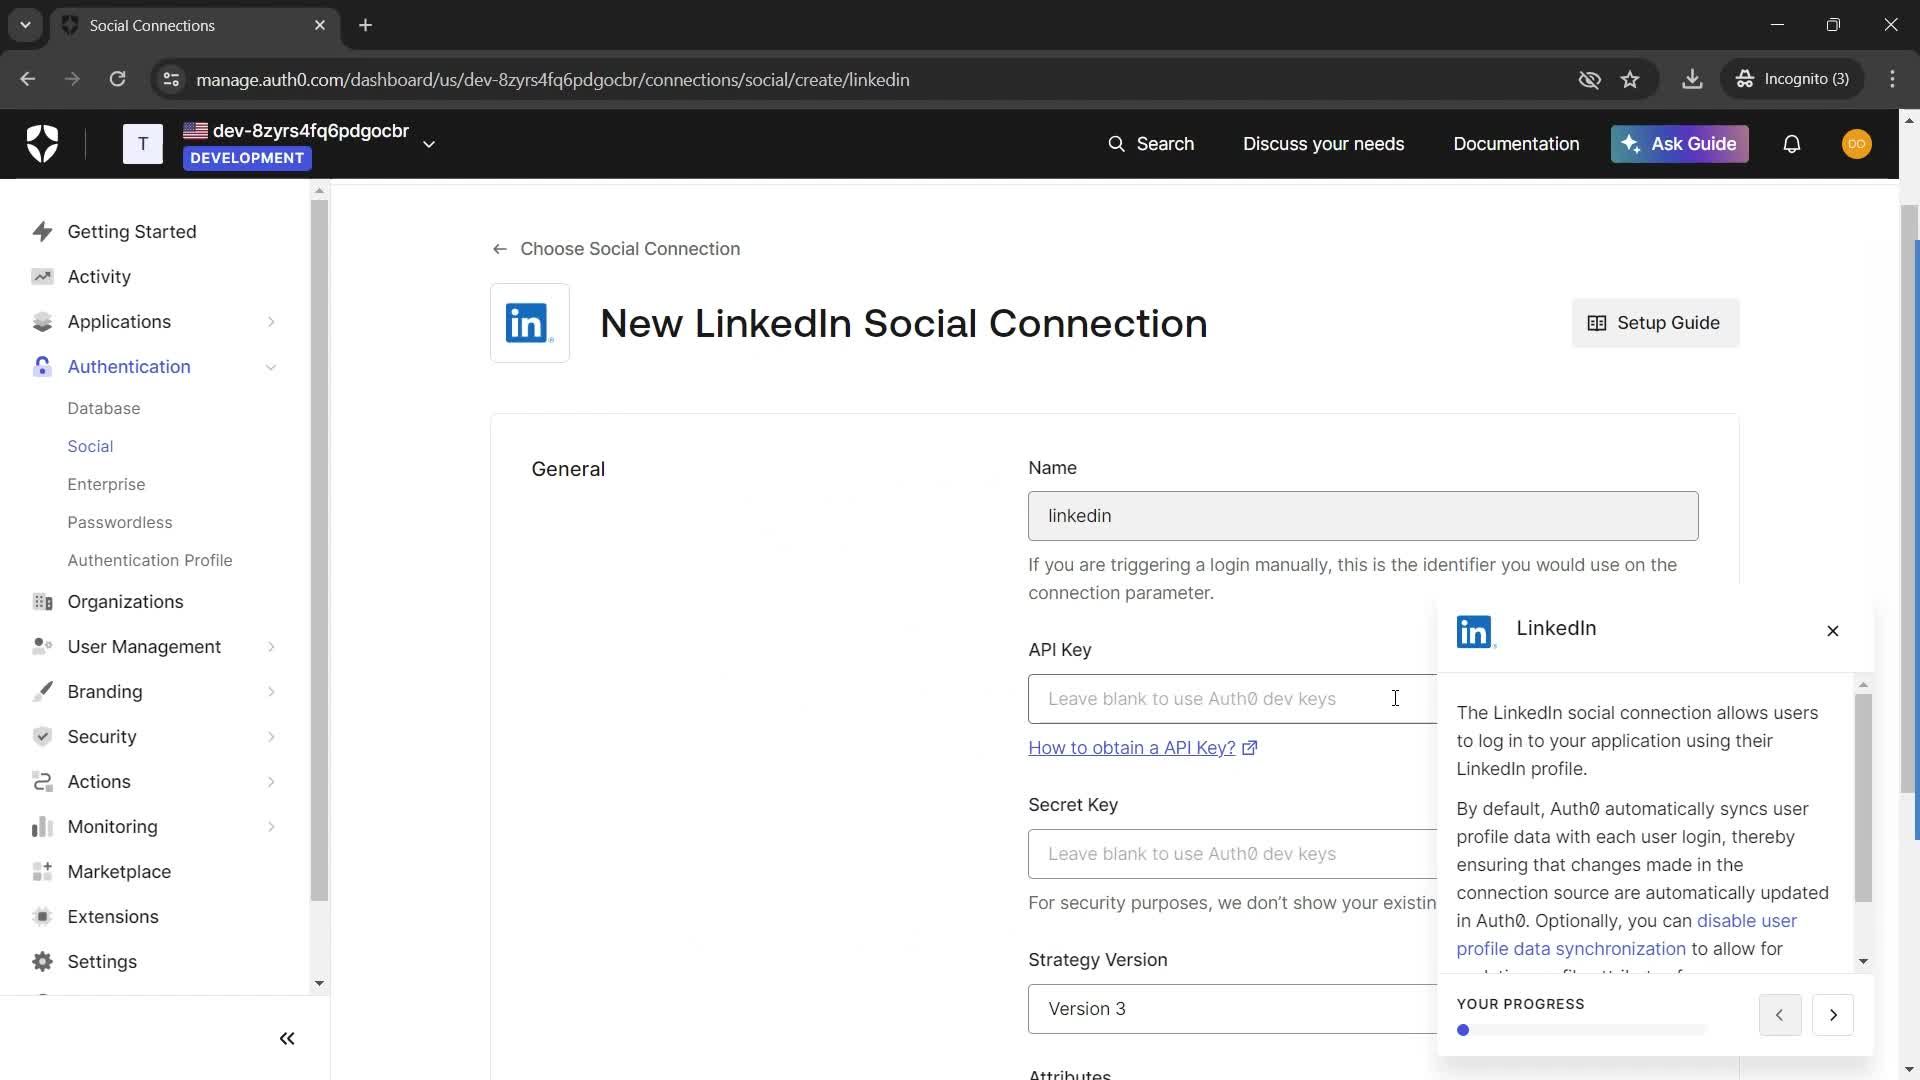Open browser downloads
Image resolution: width=1920 pixels, height=1080 pixels.
pyautogui.click(x=1692, y=79)
